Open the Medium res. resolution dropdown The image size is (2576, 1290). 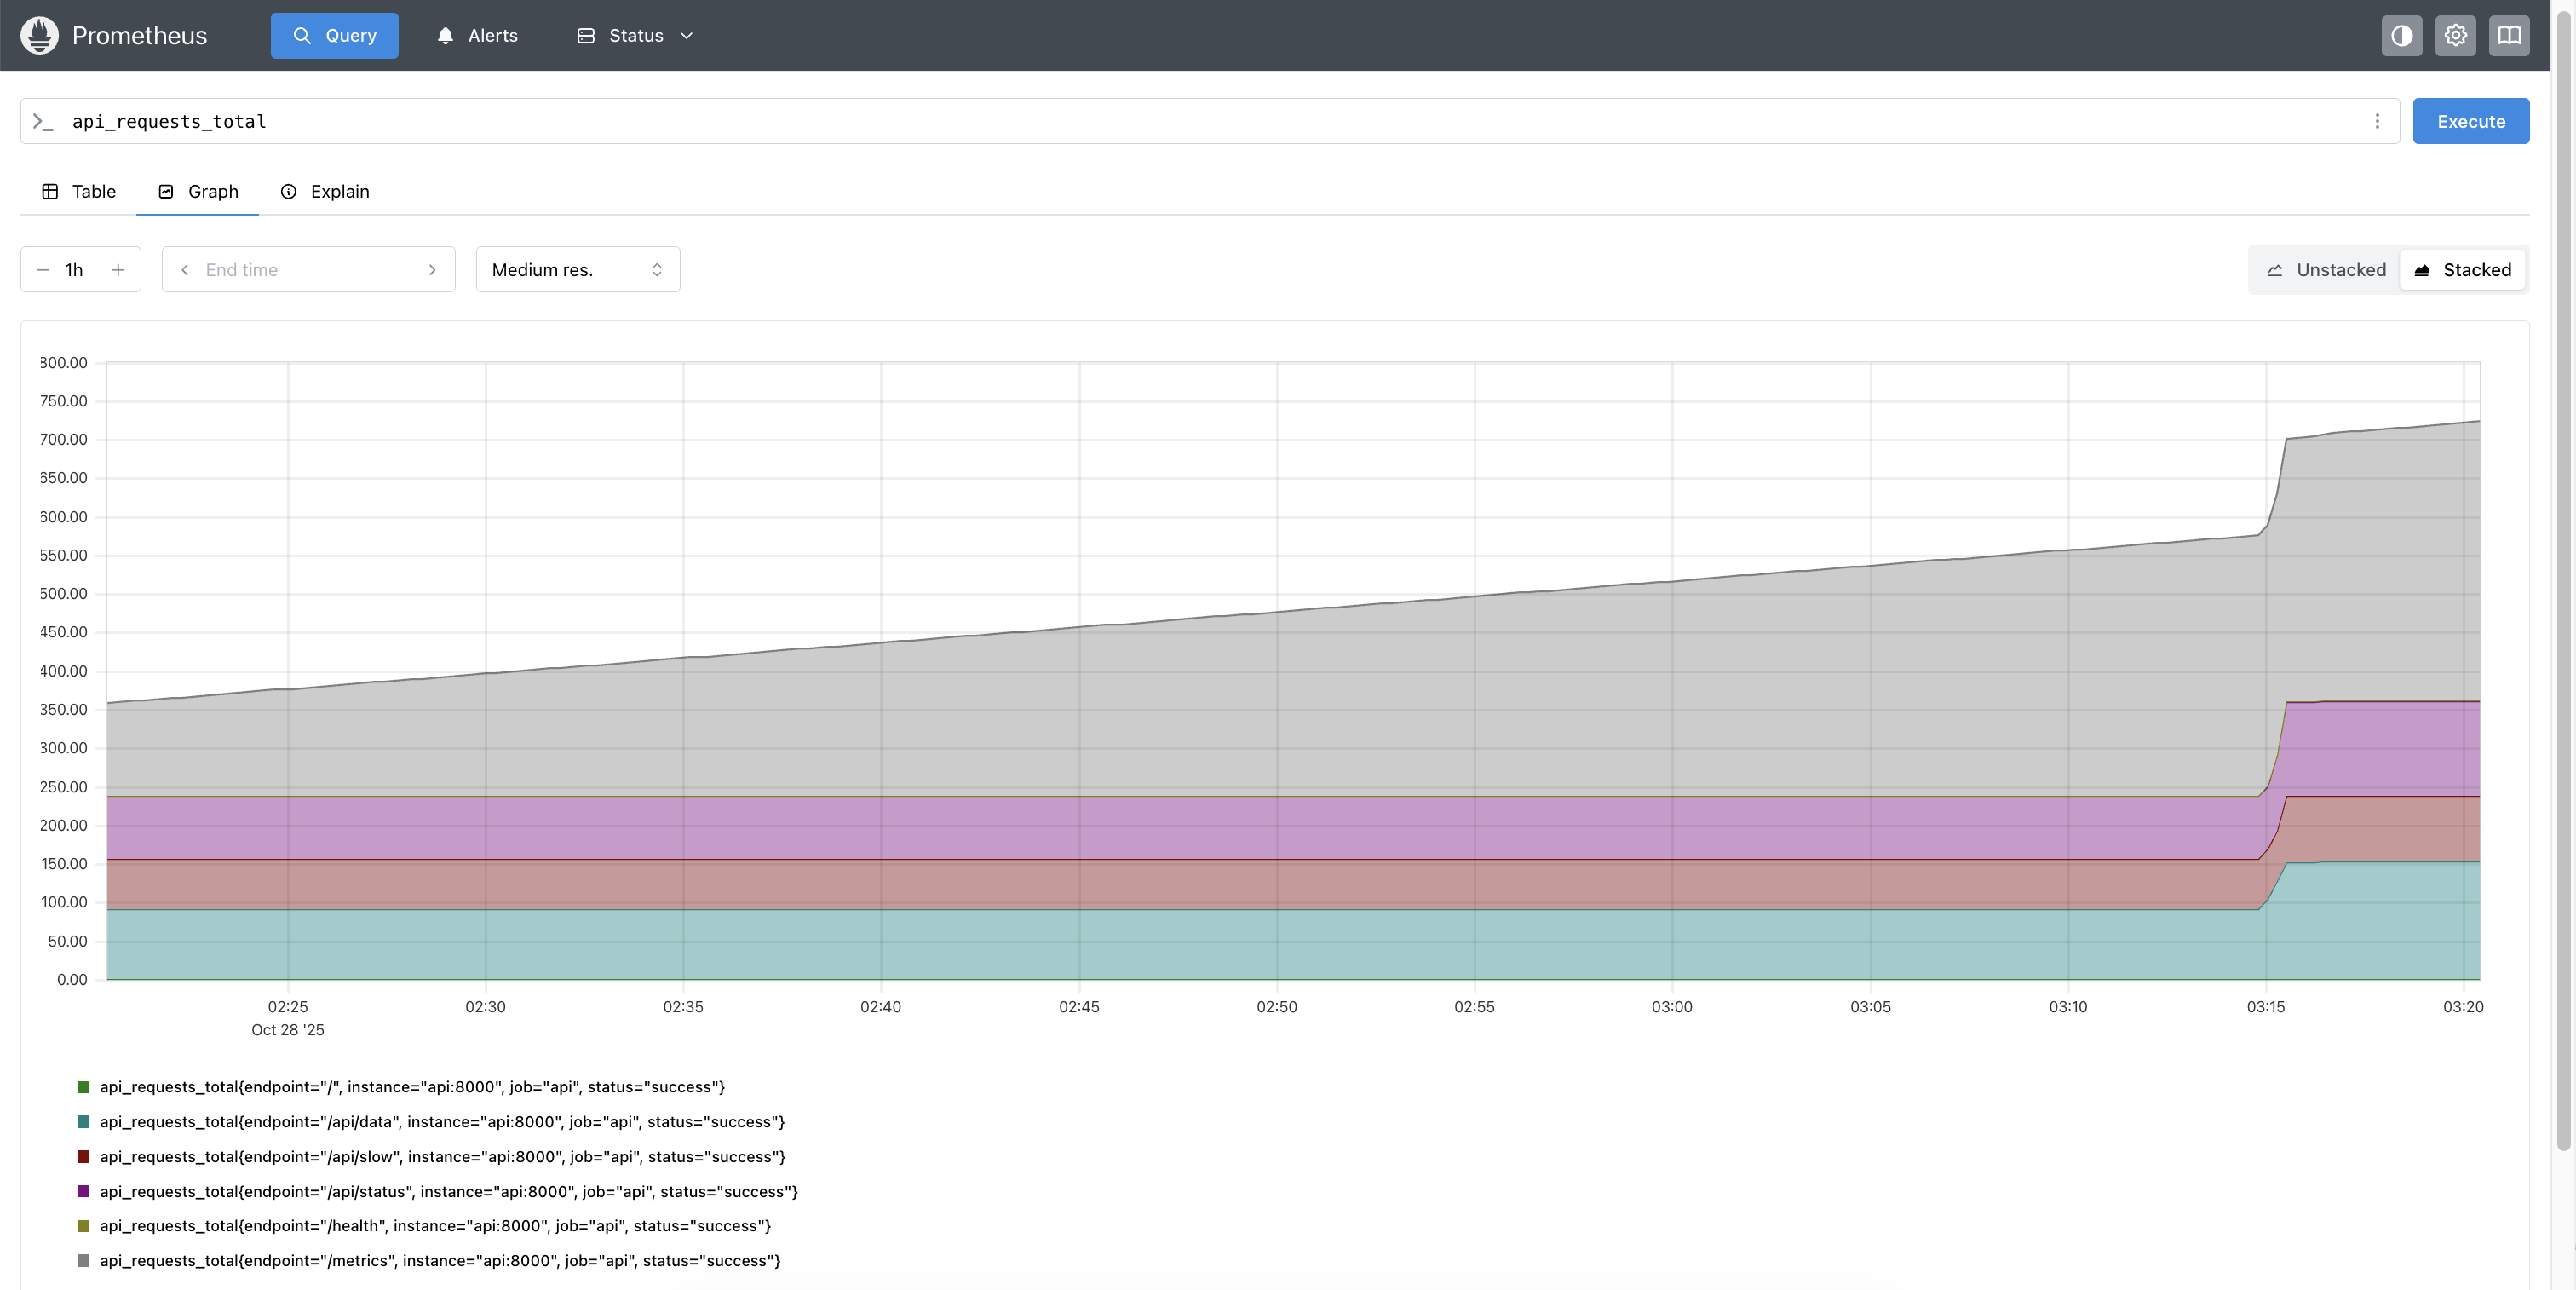click(577, 269)
